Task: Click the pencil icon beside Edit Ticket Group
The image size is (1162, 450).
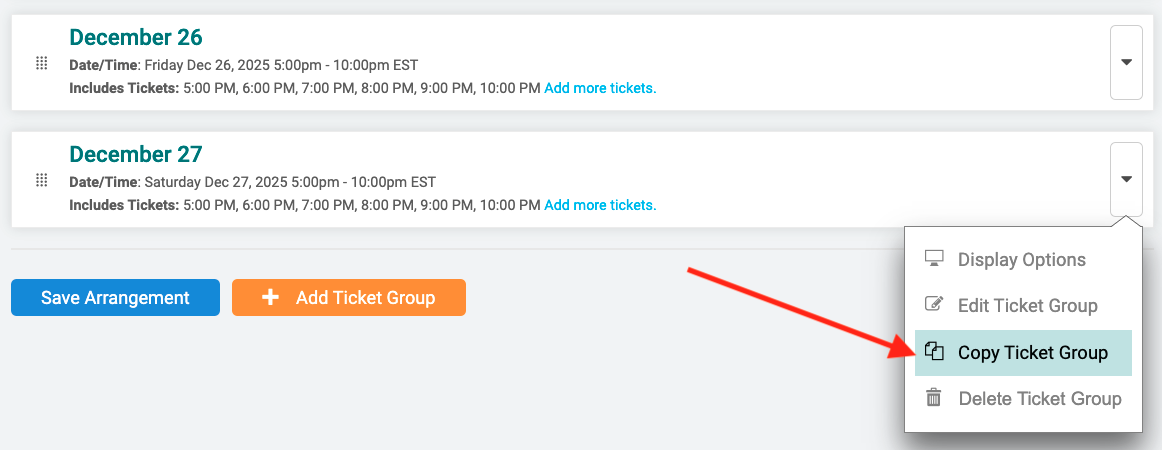Action: click(x=934, y=304)
